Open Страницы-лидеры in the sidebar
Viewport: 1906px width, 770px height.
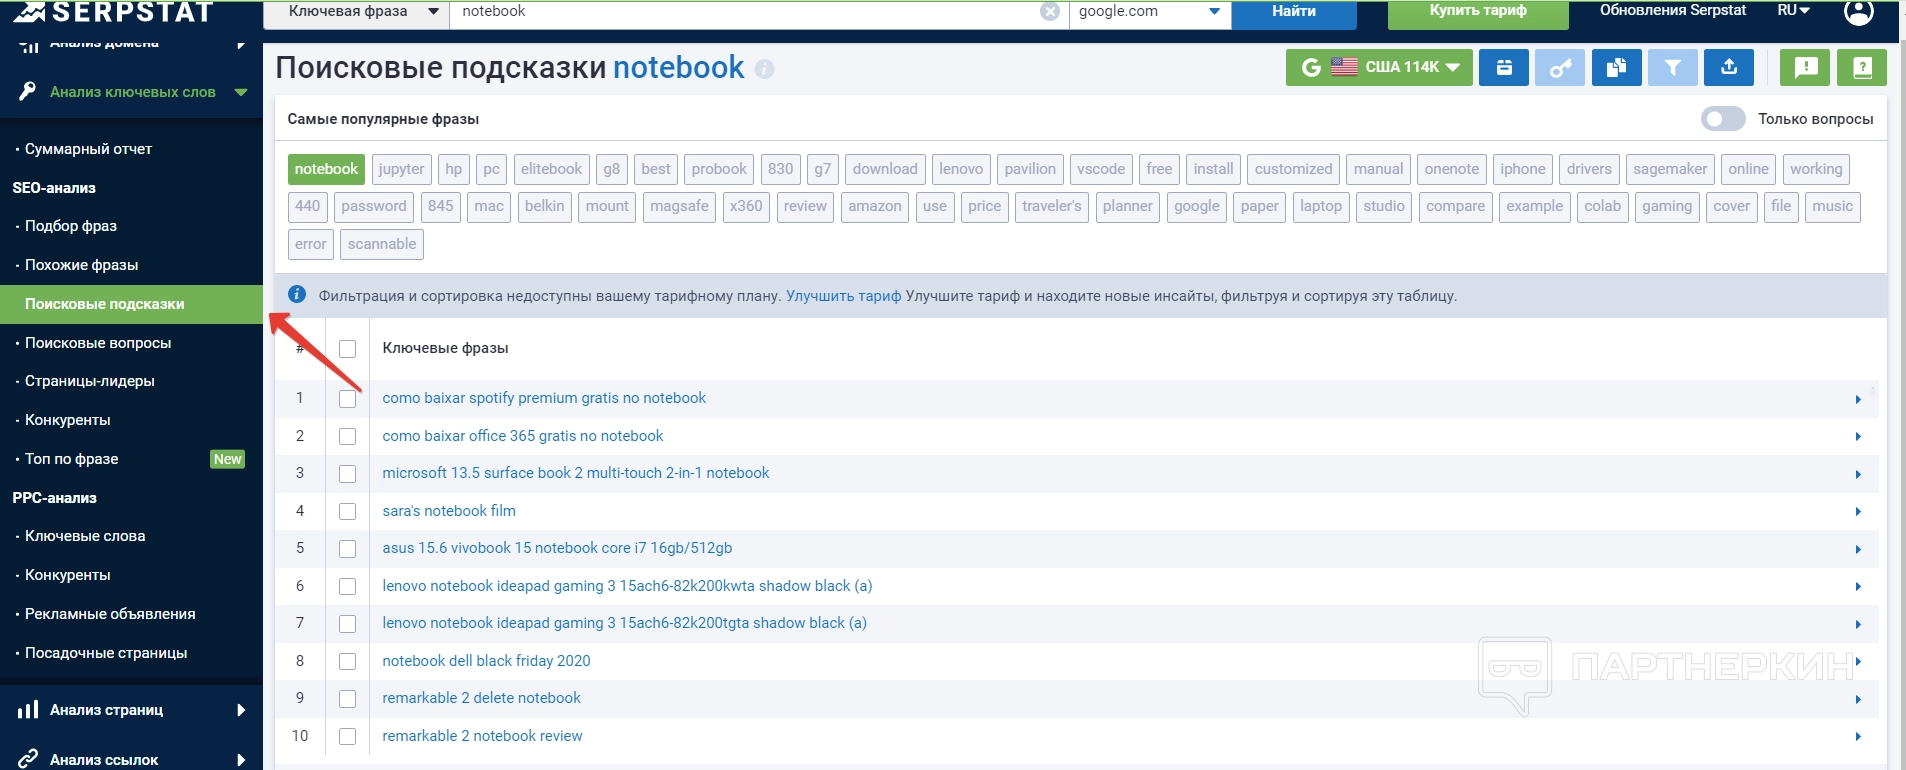point(90,381)
